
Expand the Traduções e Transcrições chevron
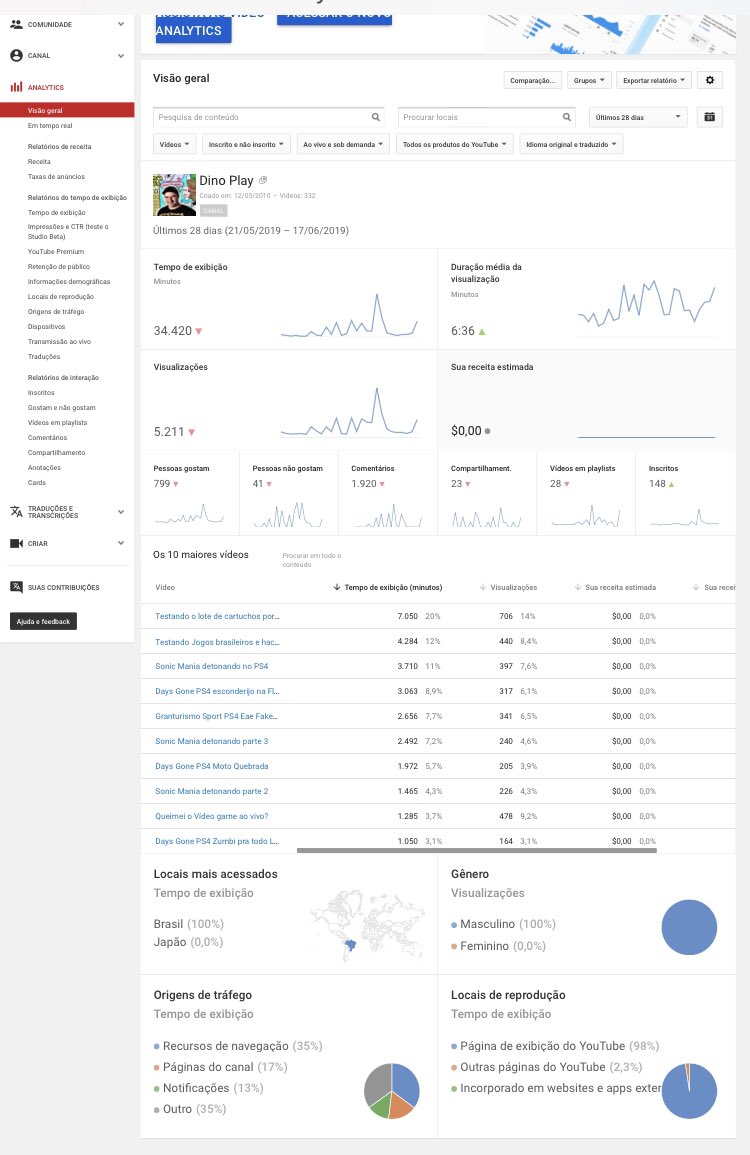pos(121,511)
